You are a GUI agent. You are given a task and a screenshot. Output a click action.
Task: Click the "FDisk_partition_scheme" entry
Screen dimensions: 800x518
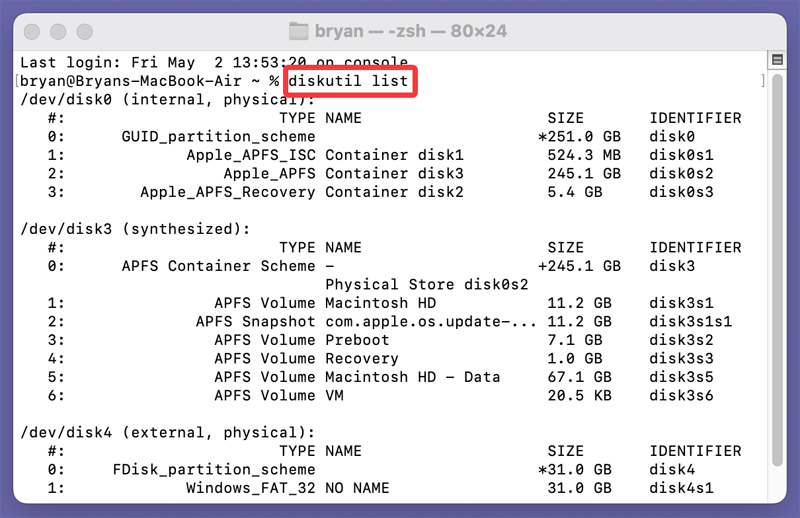coord(214,469)
